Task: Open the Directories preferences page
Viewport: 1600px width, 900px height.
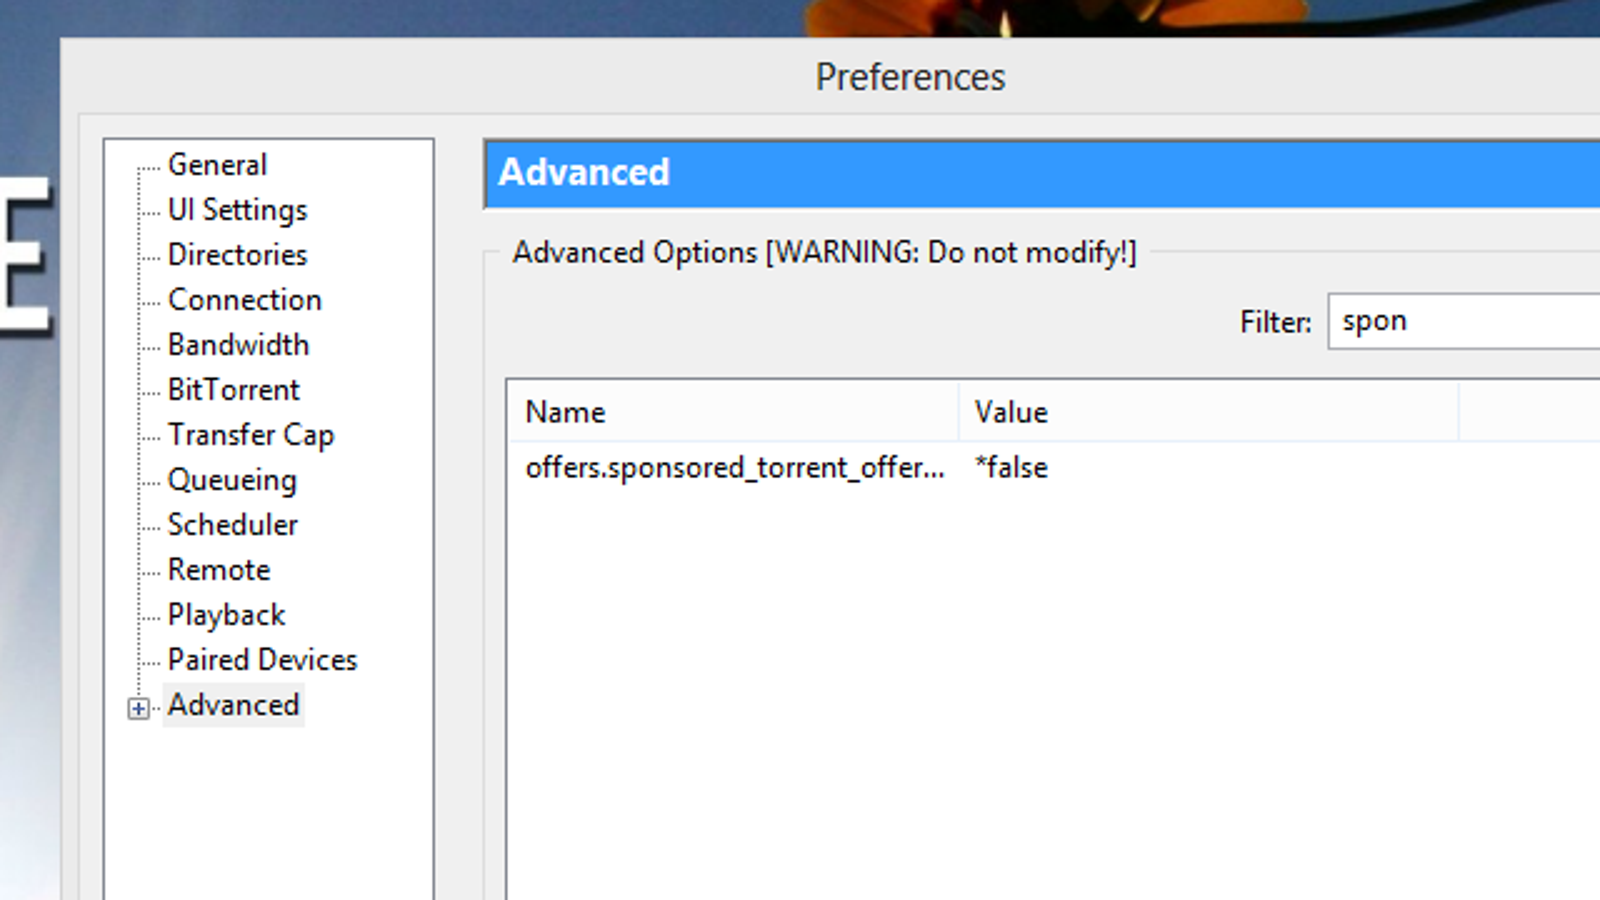Action: [237, 254]
